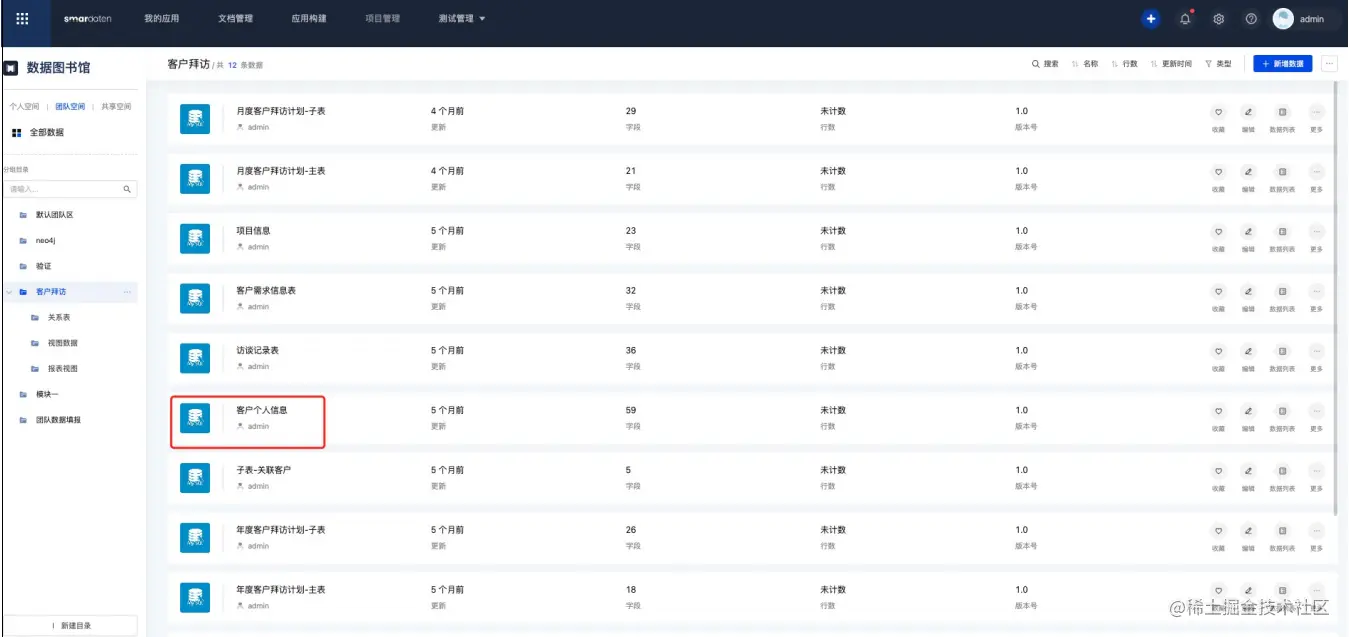The height and width of the screenshot is (637, 1349).
Task: Edit 月度客户拜访计划-子表 with pencil icon
Action: click(x=1248, y=112)
